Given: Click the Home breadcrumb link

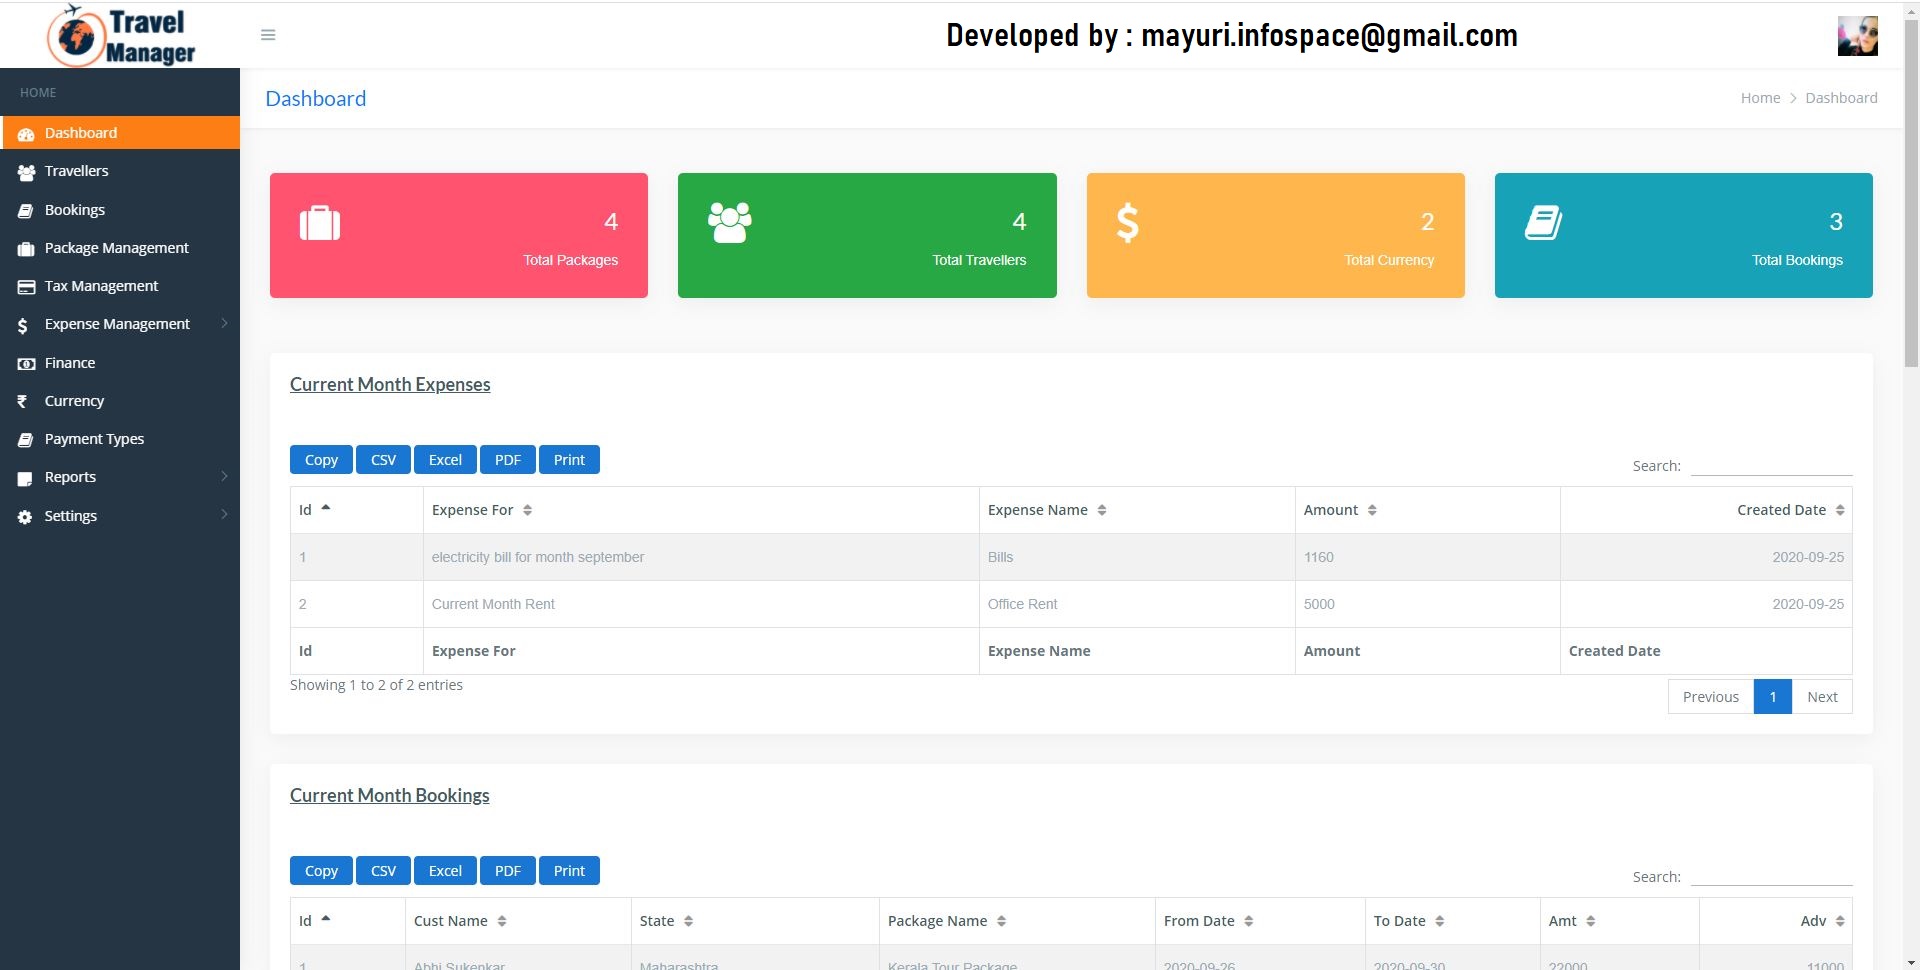Looking at the screenshot, I should point(1760,97).
